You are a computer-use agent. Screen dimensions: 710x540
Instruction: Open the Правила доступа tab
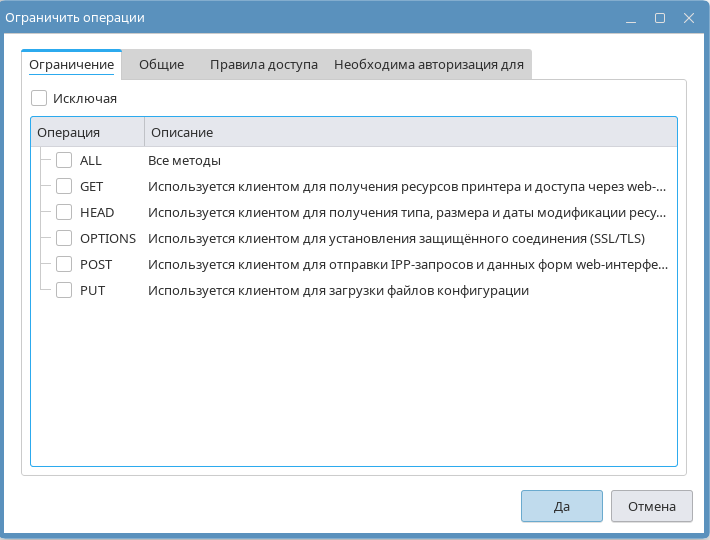tap(263, 64)
